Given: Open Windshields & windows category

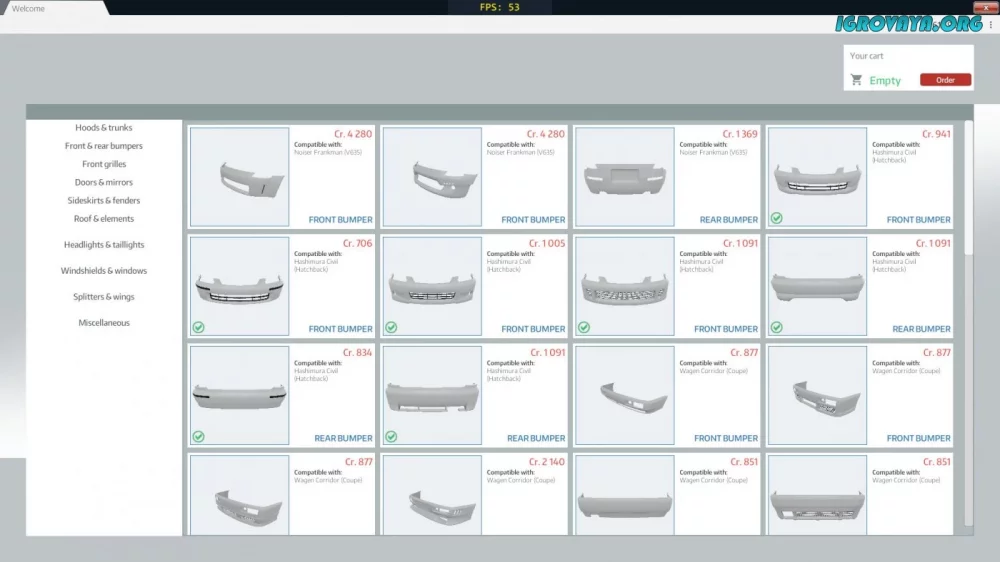Looking at the screenshot, I should click(x=104, y=271).
